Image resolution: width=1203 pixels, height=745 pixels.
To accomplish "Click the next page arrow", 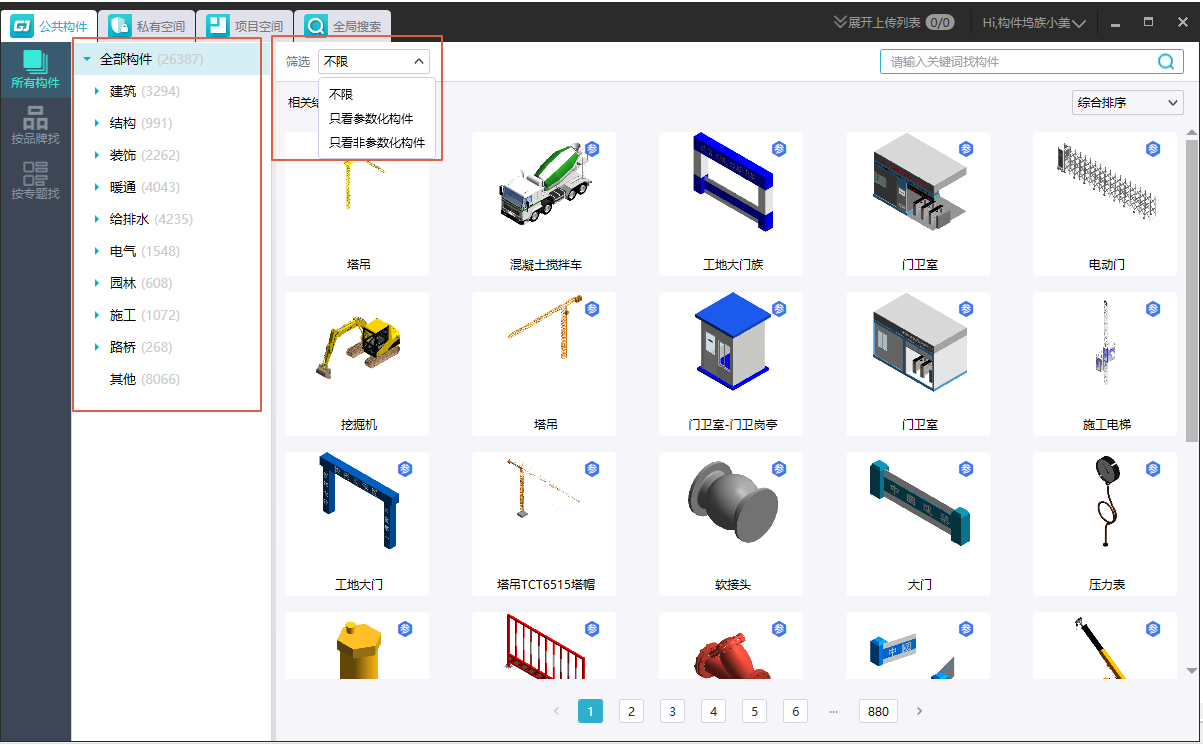I will 920,711.
